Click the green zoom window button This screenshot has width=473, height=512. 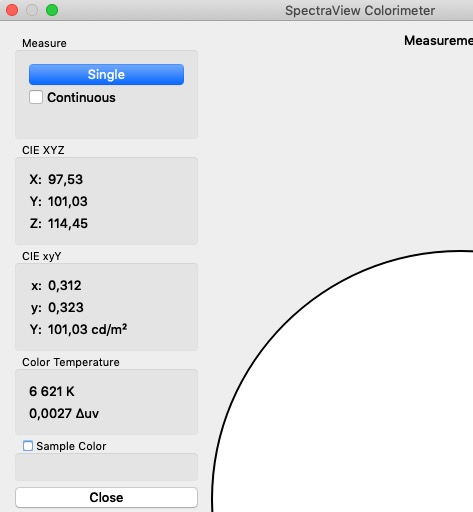(52, 10)
